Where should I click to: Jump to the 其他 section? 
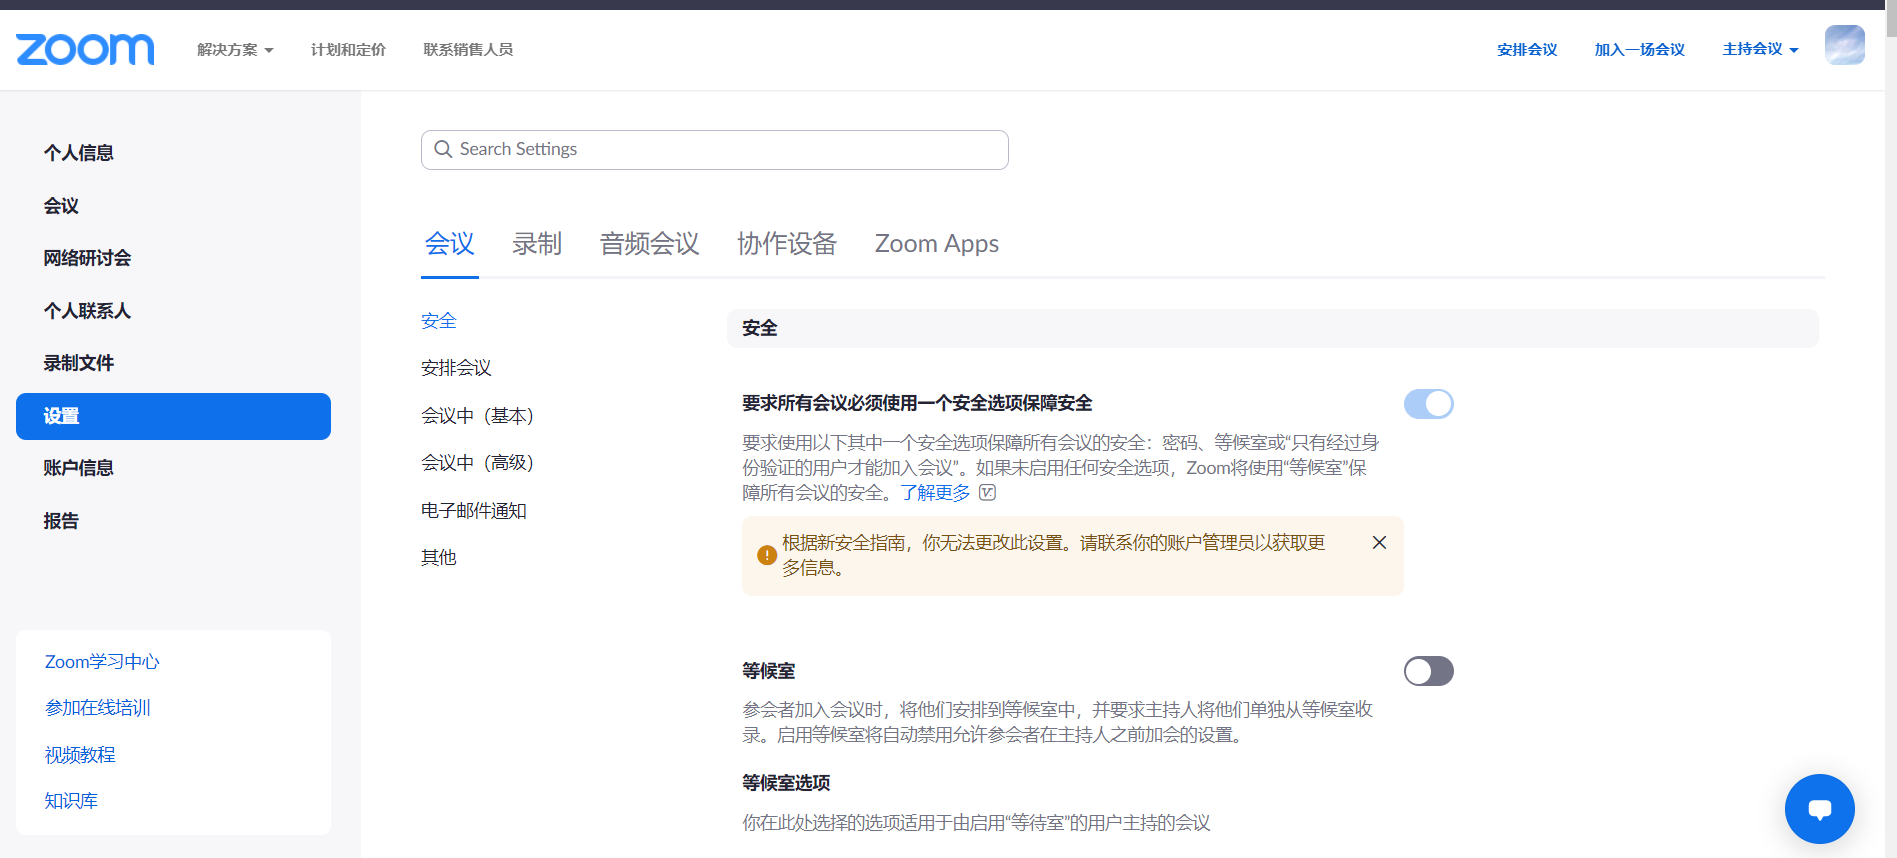(x=439, y=558)
